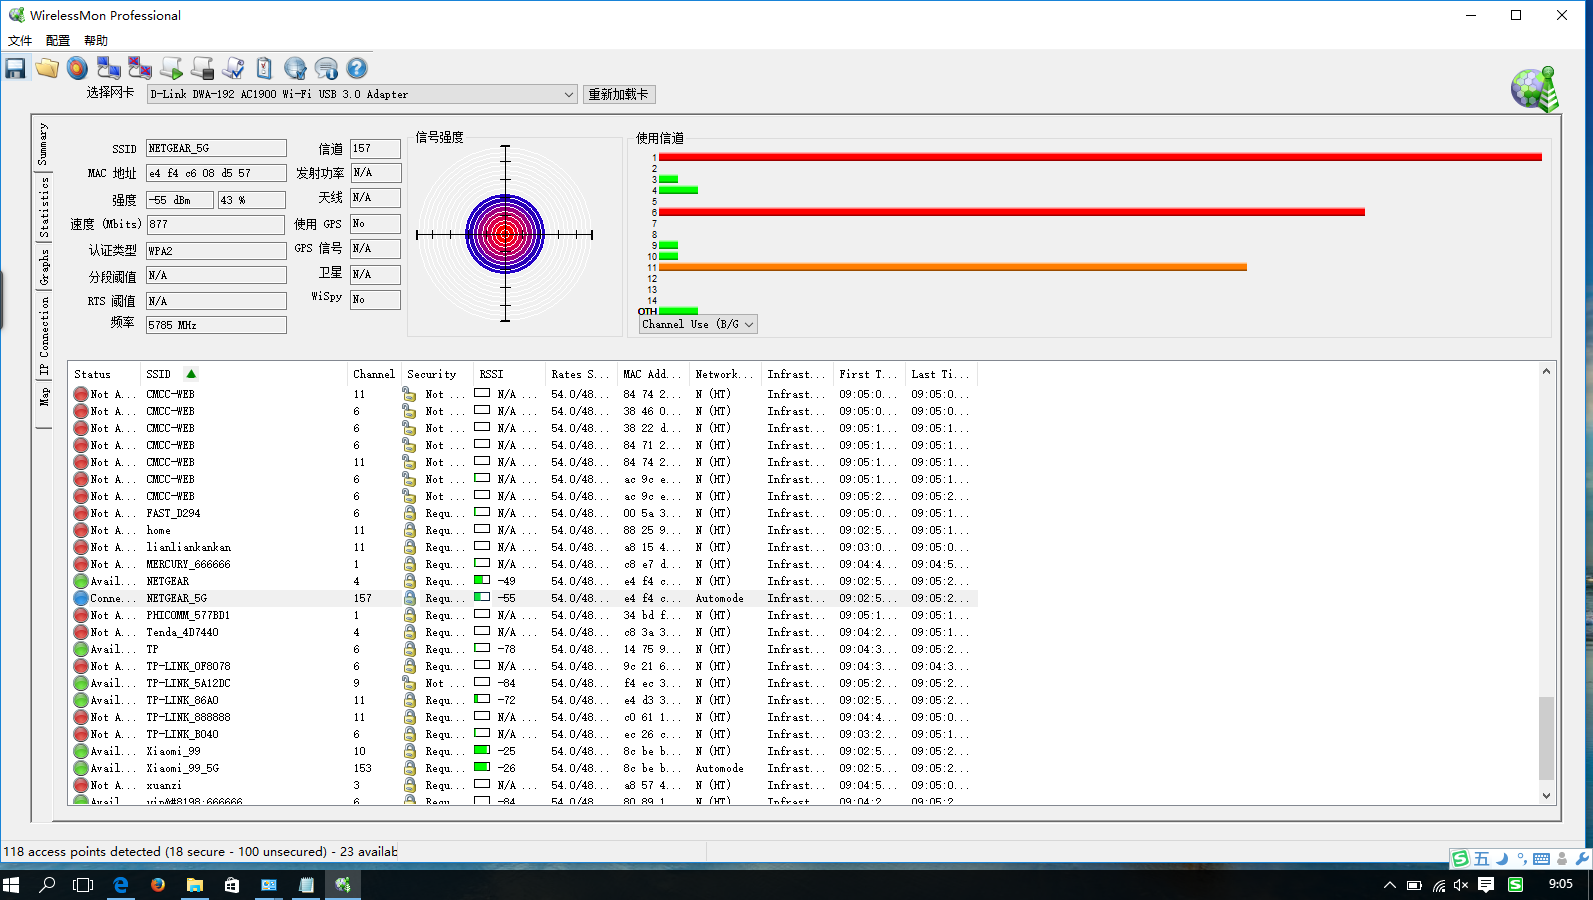Click the red channel 1 usage bar
Screen dimensions: 1593x900
click(x=1100, y=157)
